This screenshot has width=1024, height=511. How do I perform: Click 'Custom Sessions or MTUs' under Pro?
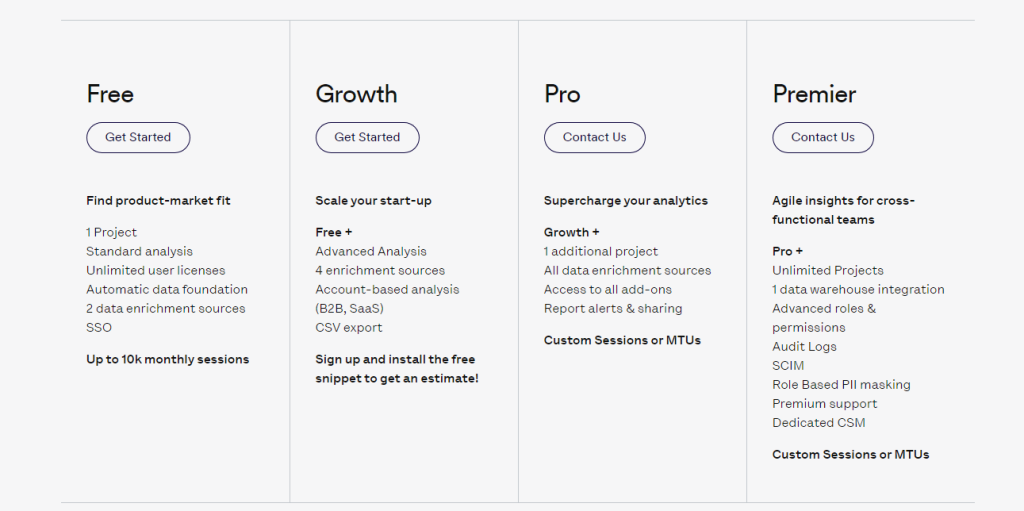coord(622,340)
